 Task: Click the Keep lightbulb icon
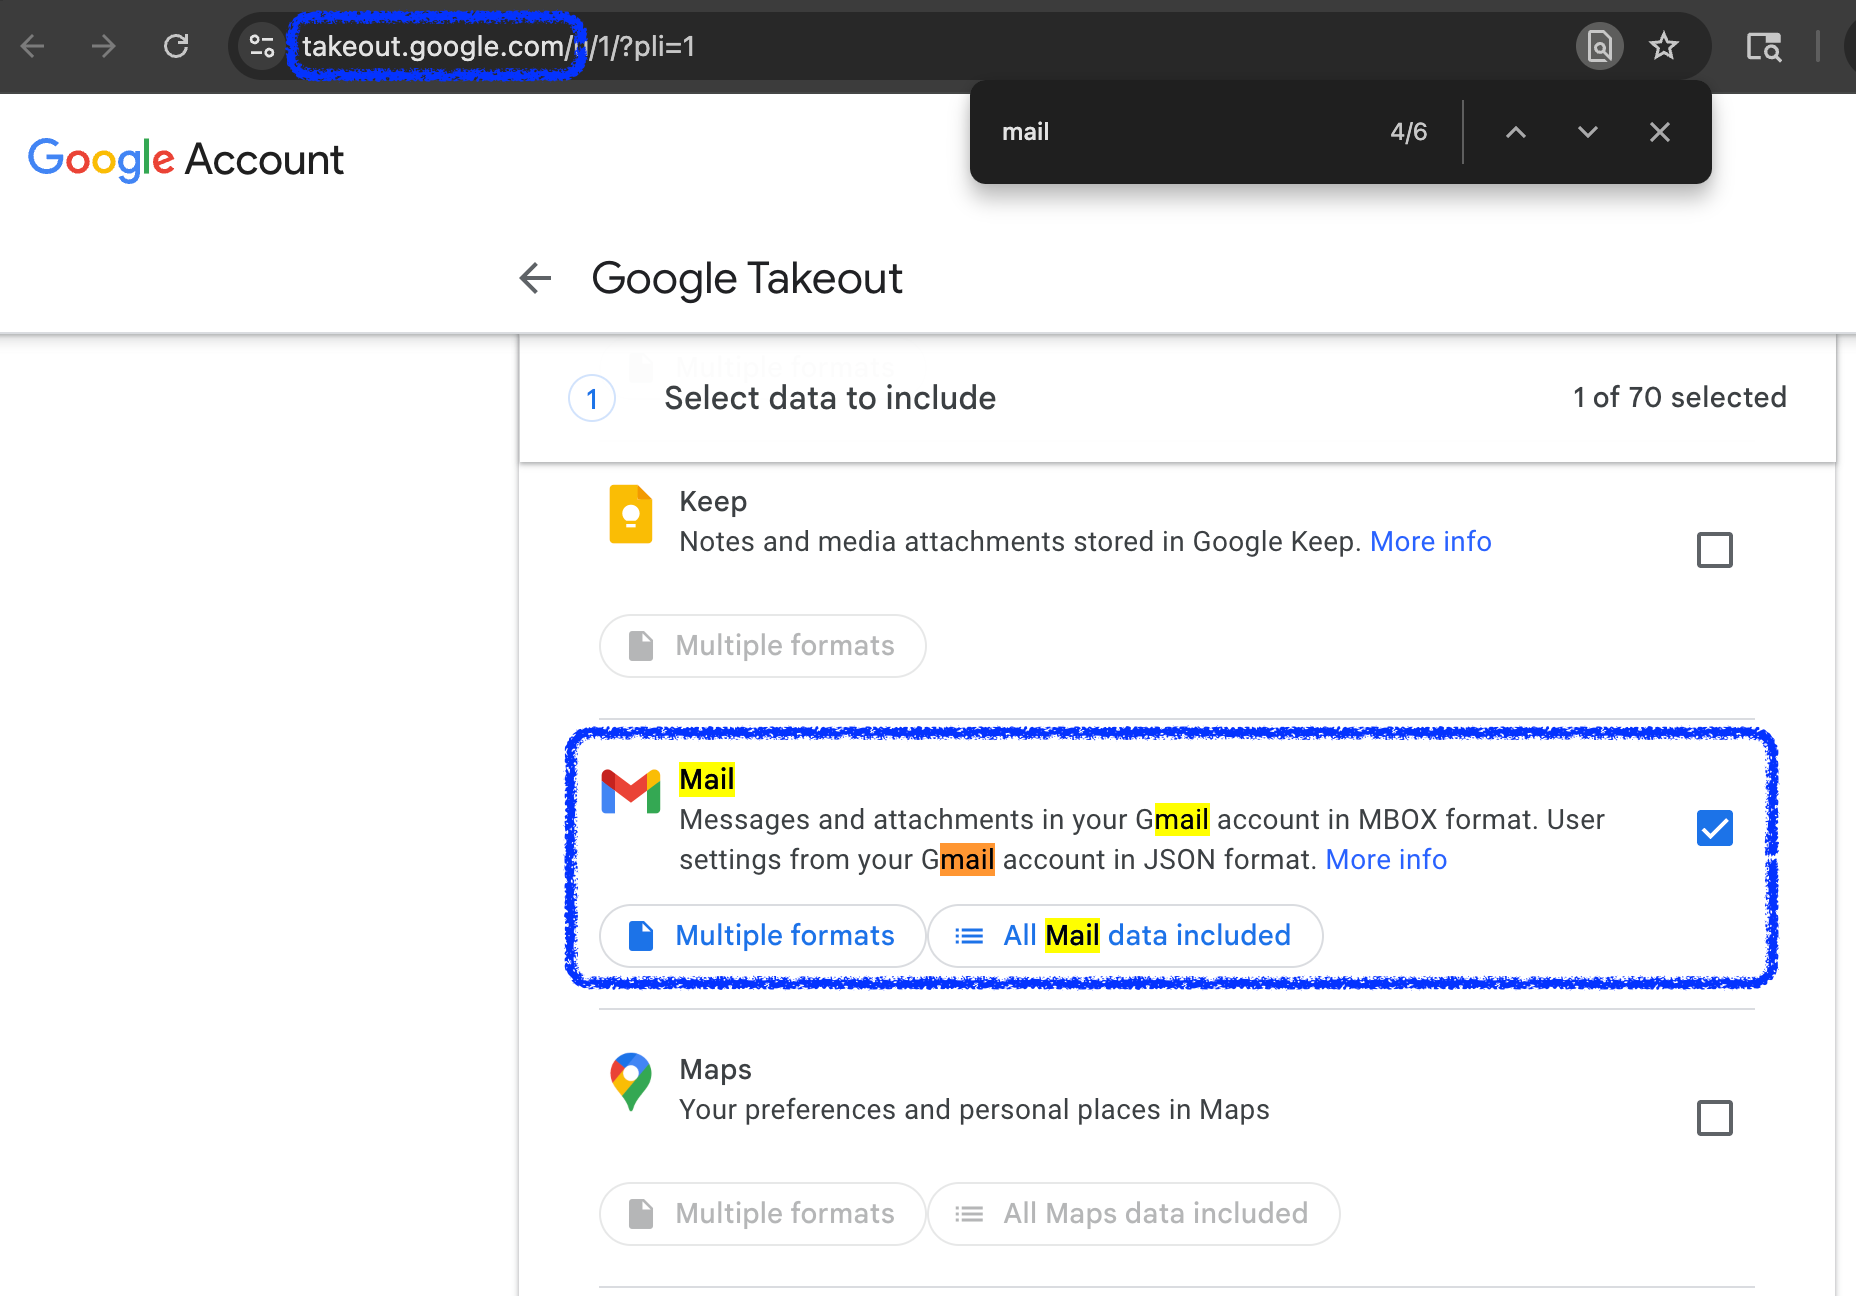point(631,514)
